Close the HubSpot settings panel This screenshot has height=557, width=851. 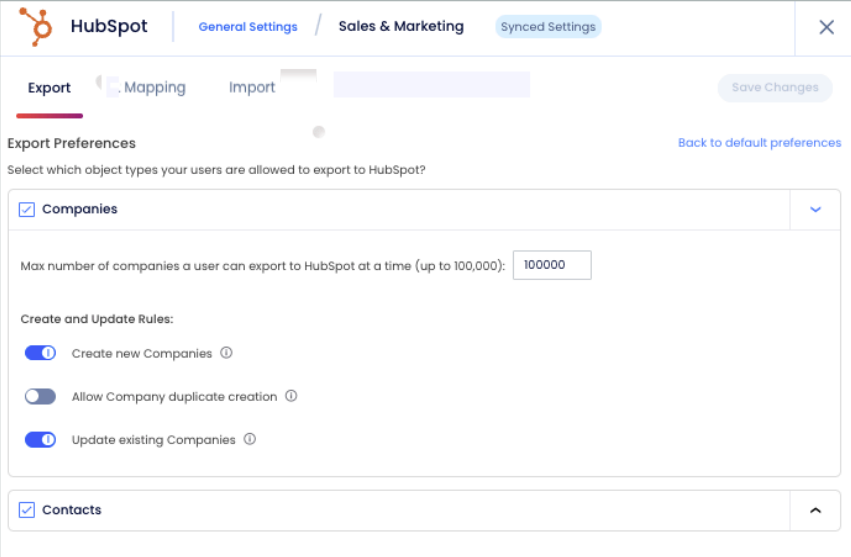826,28
